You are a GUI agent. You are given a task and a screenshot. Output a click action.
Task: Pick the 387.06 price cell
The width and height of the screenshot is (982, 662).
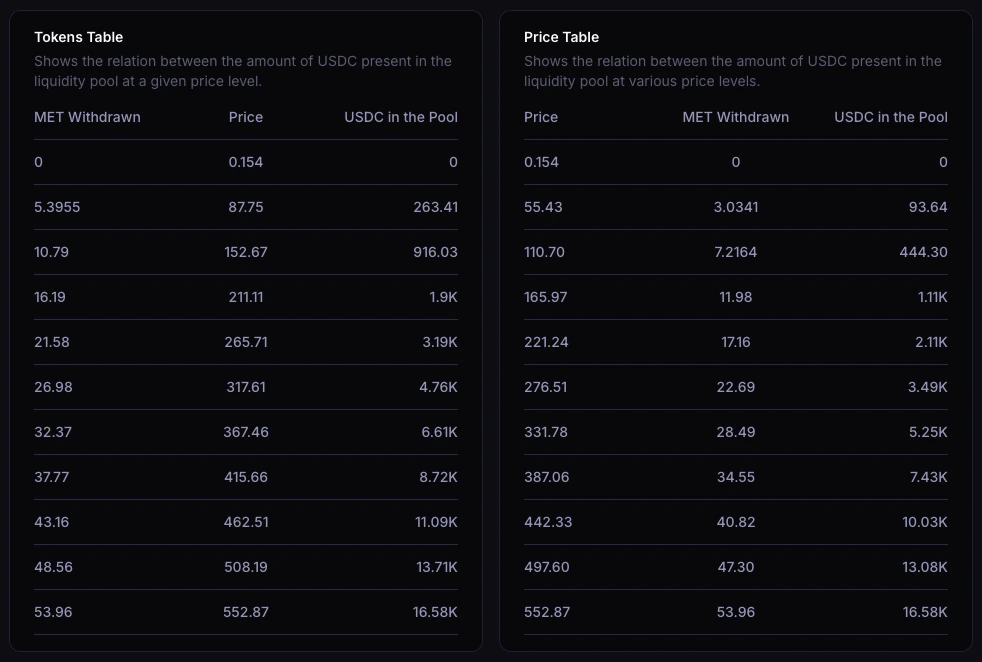click(x=547, y=478)
